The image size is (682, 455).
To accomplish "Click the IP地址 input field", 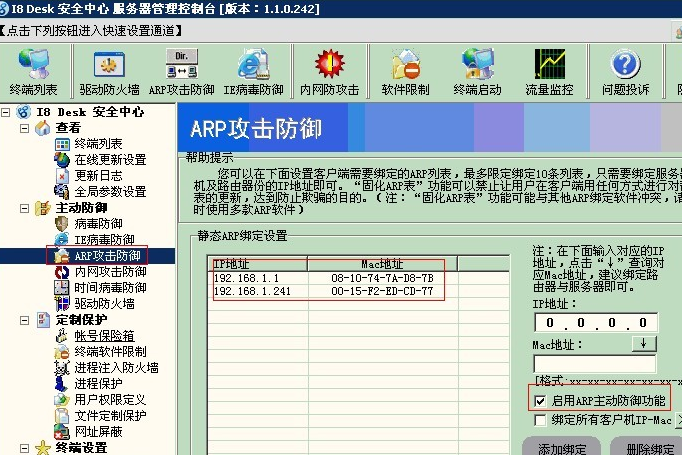I will [595, 323].
